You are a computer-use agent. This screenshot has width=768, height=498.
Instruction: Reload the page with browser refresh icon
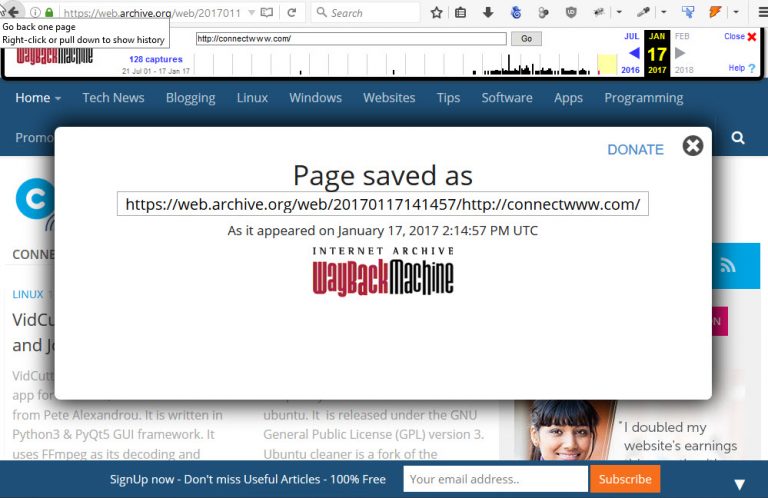pyautogui.click(x=291, y=13)
